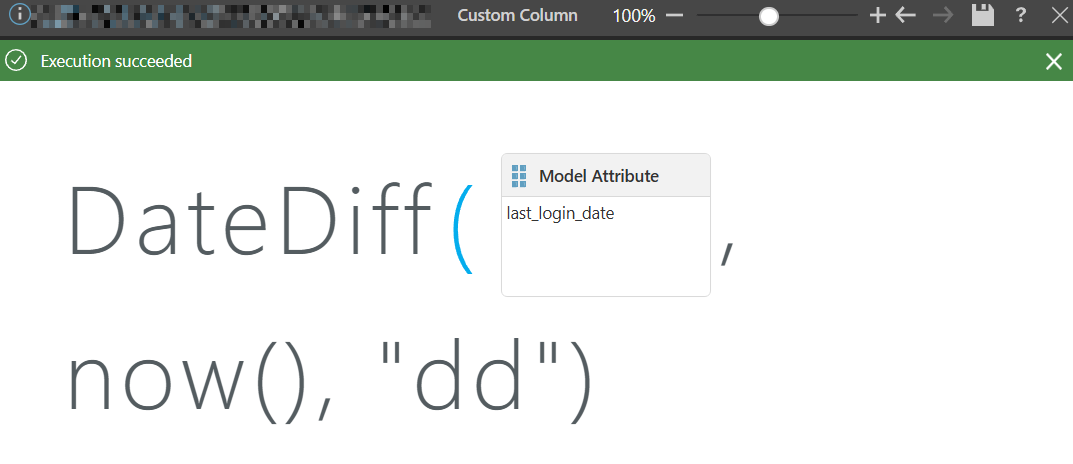Zoom out with the minus button
Viewport: 1073px width, 464px height.
pos(674,16)
